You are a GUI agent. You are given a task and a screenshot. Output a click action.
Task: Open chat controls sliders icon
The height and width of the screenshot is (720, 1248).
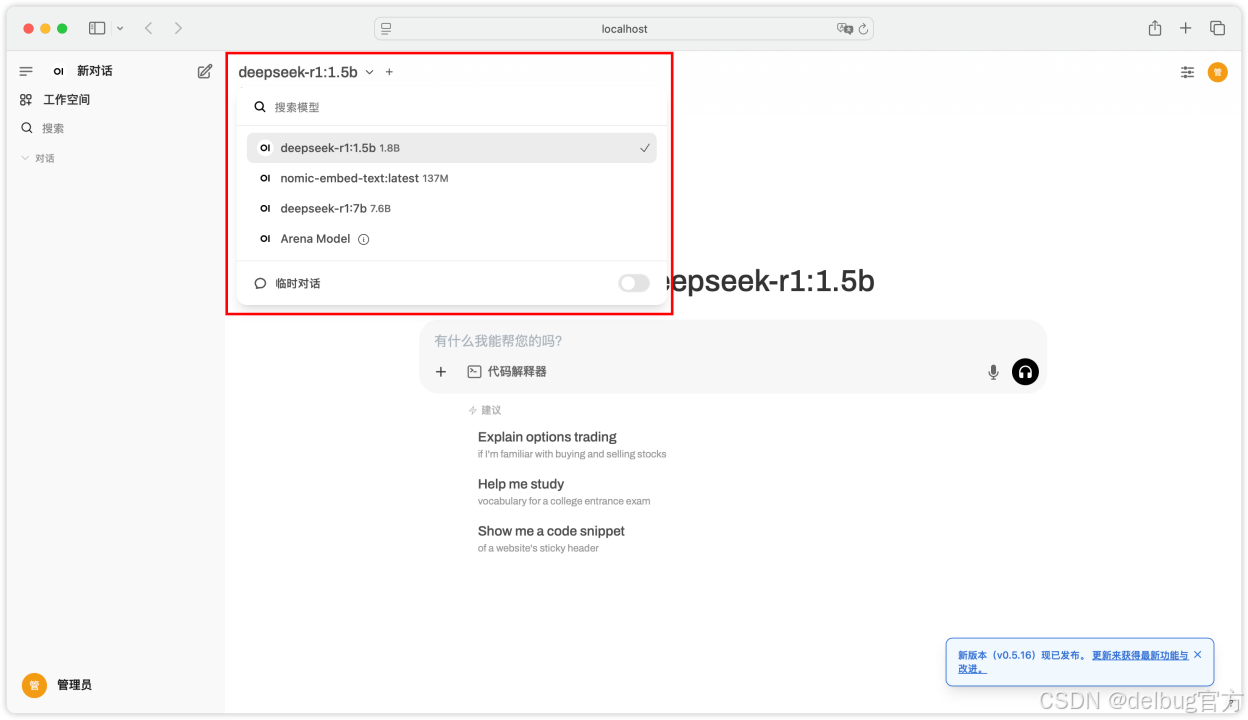(x=1187, y=72)
